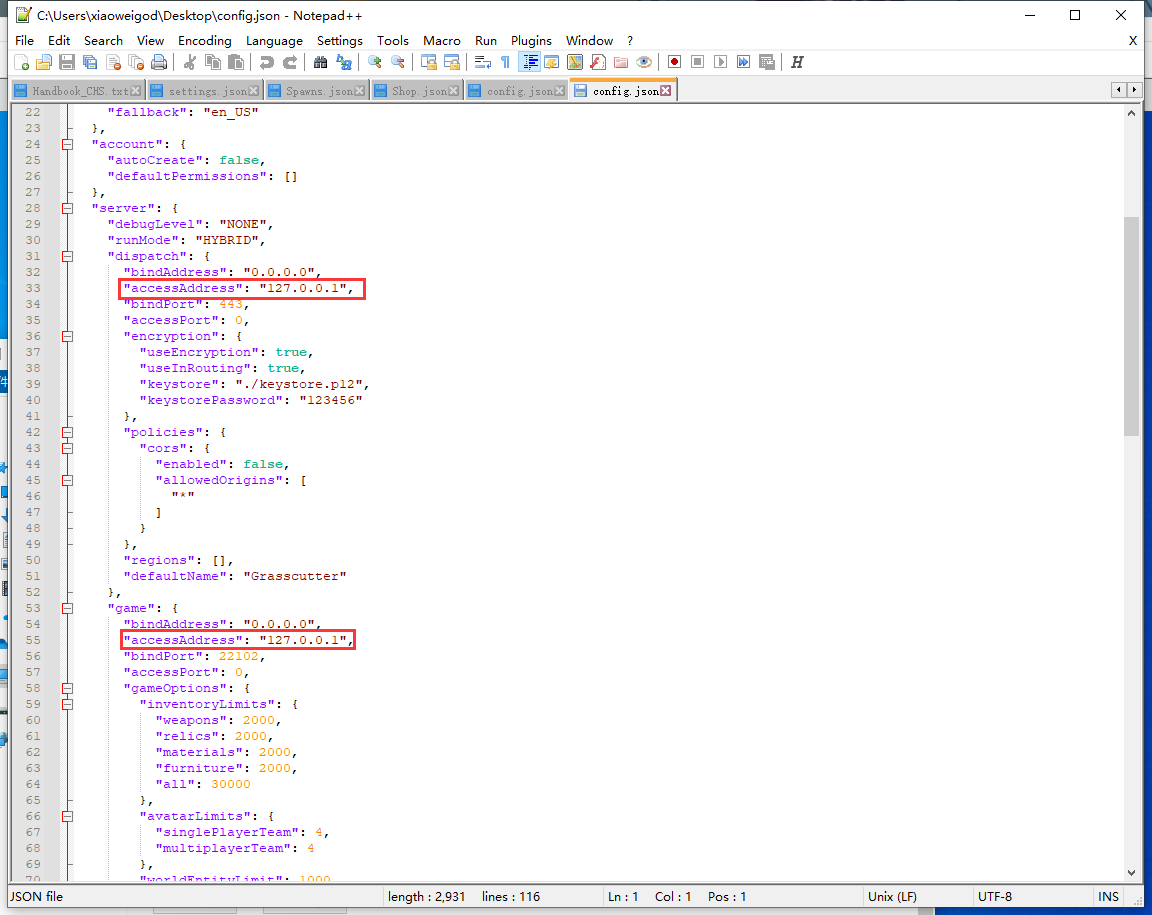Click the Print toolbar icon
This screenshot has height=915, width=1152.
point(159,62)
